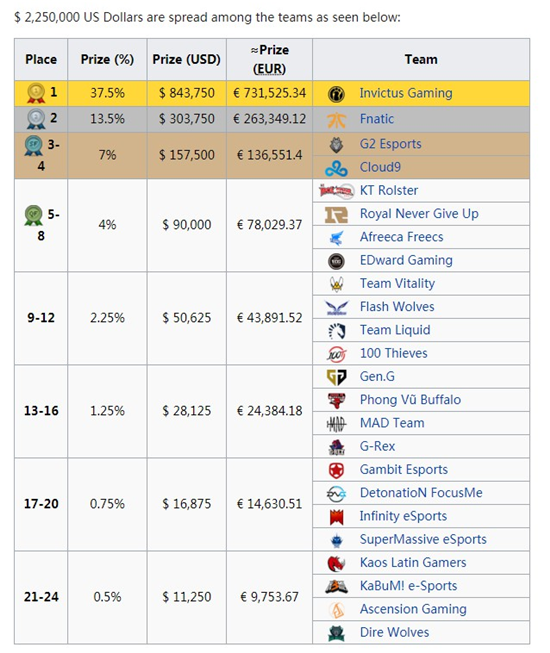
Task: Open the Phong Vũ Buffalo link
Action: 410,400
